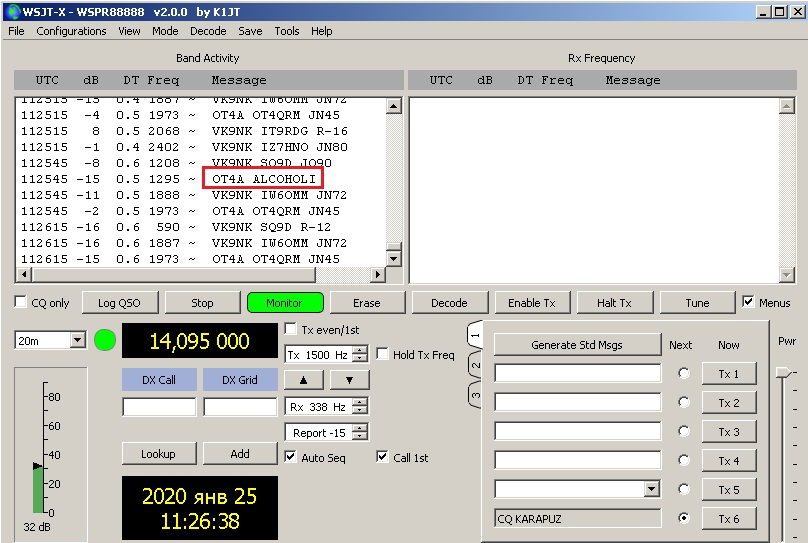Click the DX Call input field
The image size is (808, 543).
(x=159, y=406)
